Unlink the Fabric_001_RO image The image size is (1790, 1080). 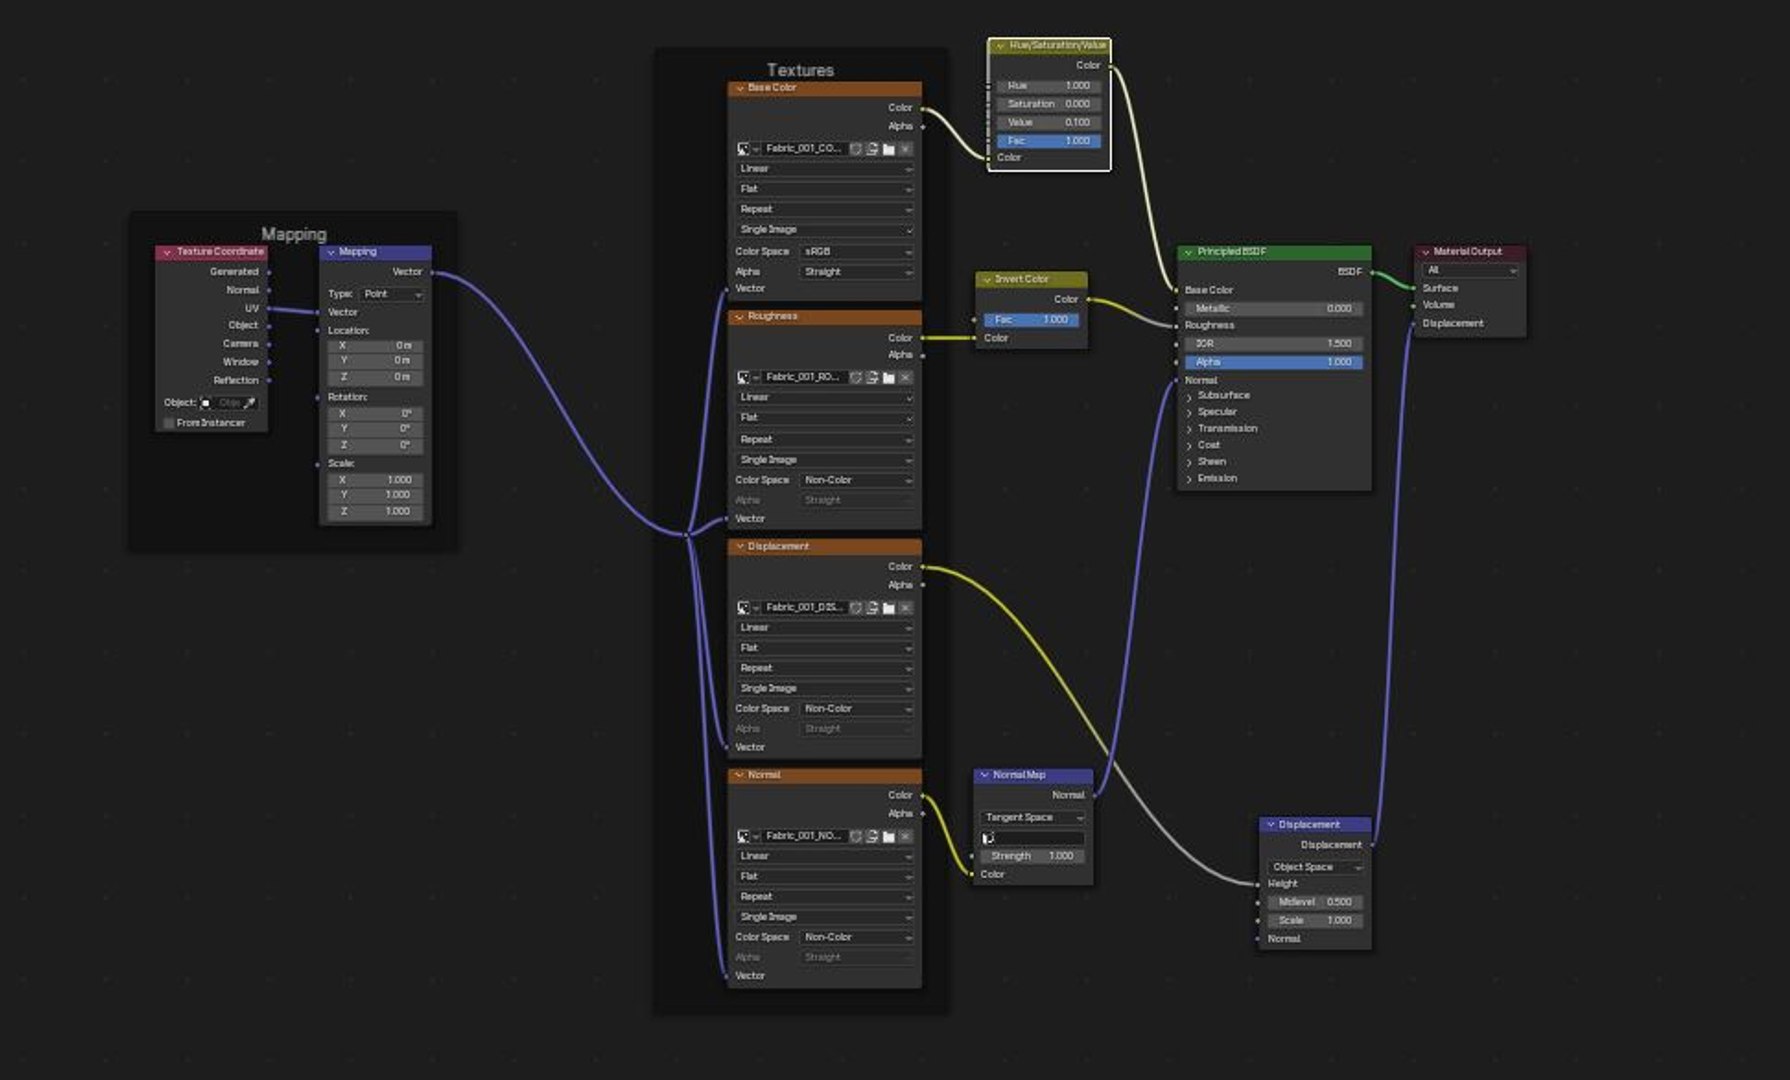click(x=905, y=378)
